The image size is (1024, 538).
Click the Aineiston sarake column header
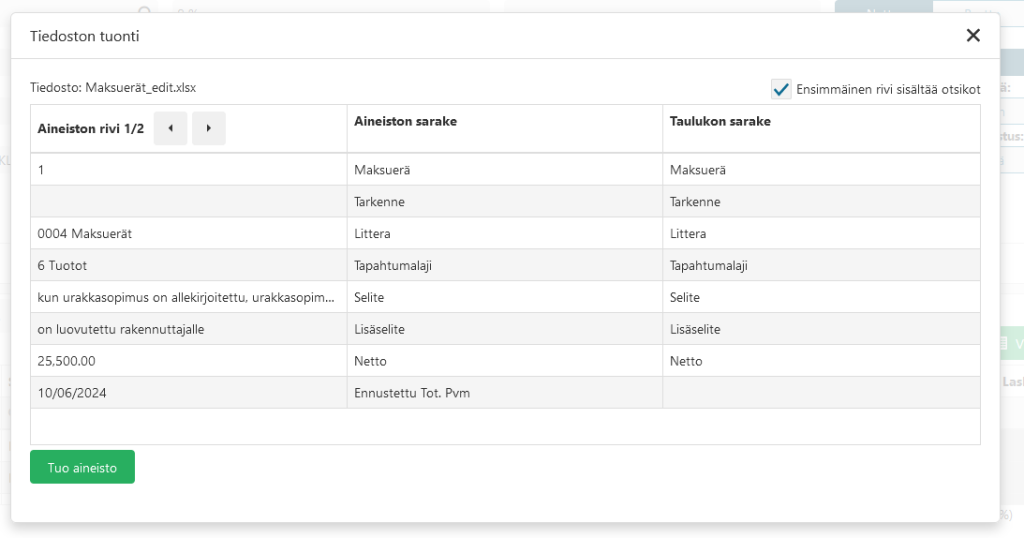(405, 121)
